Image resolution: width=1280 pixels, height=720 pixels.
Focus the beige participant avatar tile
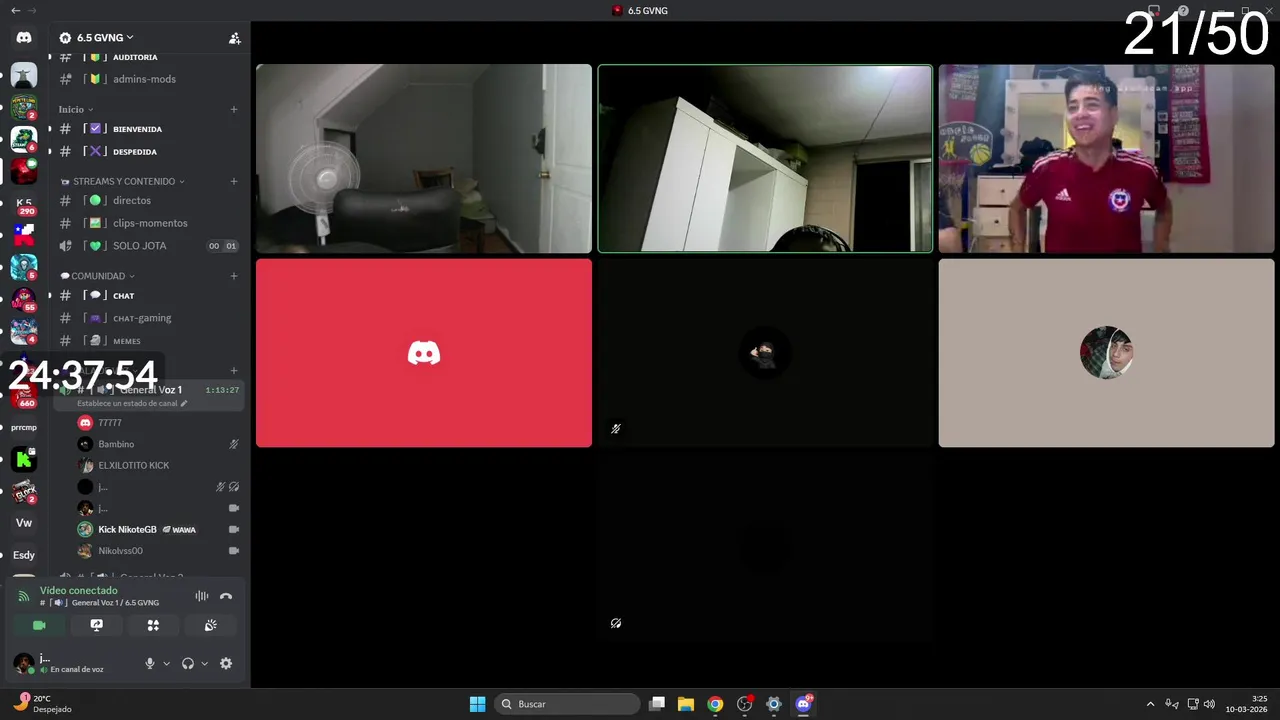[1107, 353]
